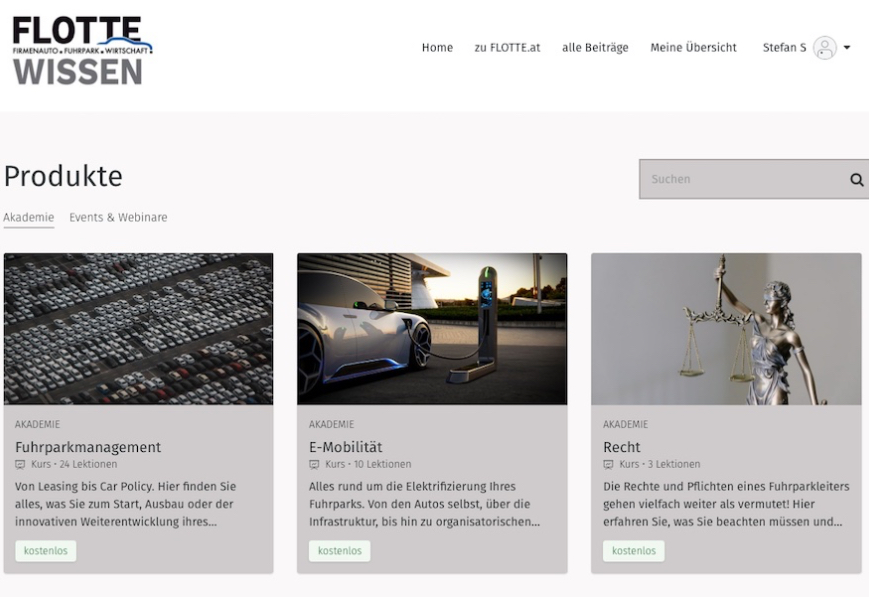Expand the user account dropdown arrow

click(x=847, y=48)
